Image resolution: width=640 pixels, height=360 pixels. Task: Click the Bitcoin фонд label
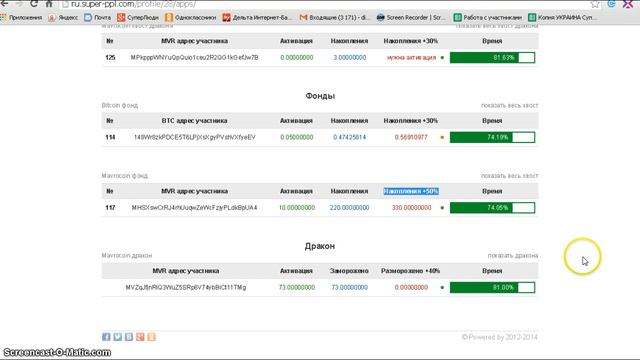tap(120, 105)
